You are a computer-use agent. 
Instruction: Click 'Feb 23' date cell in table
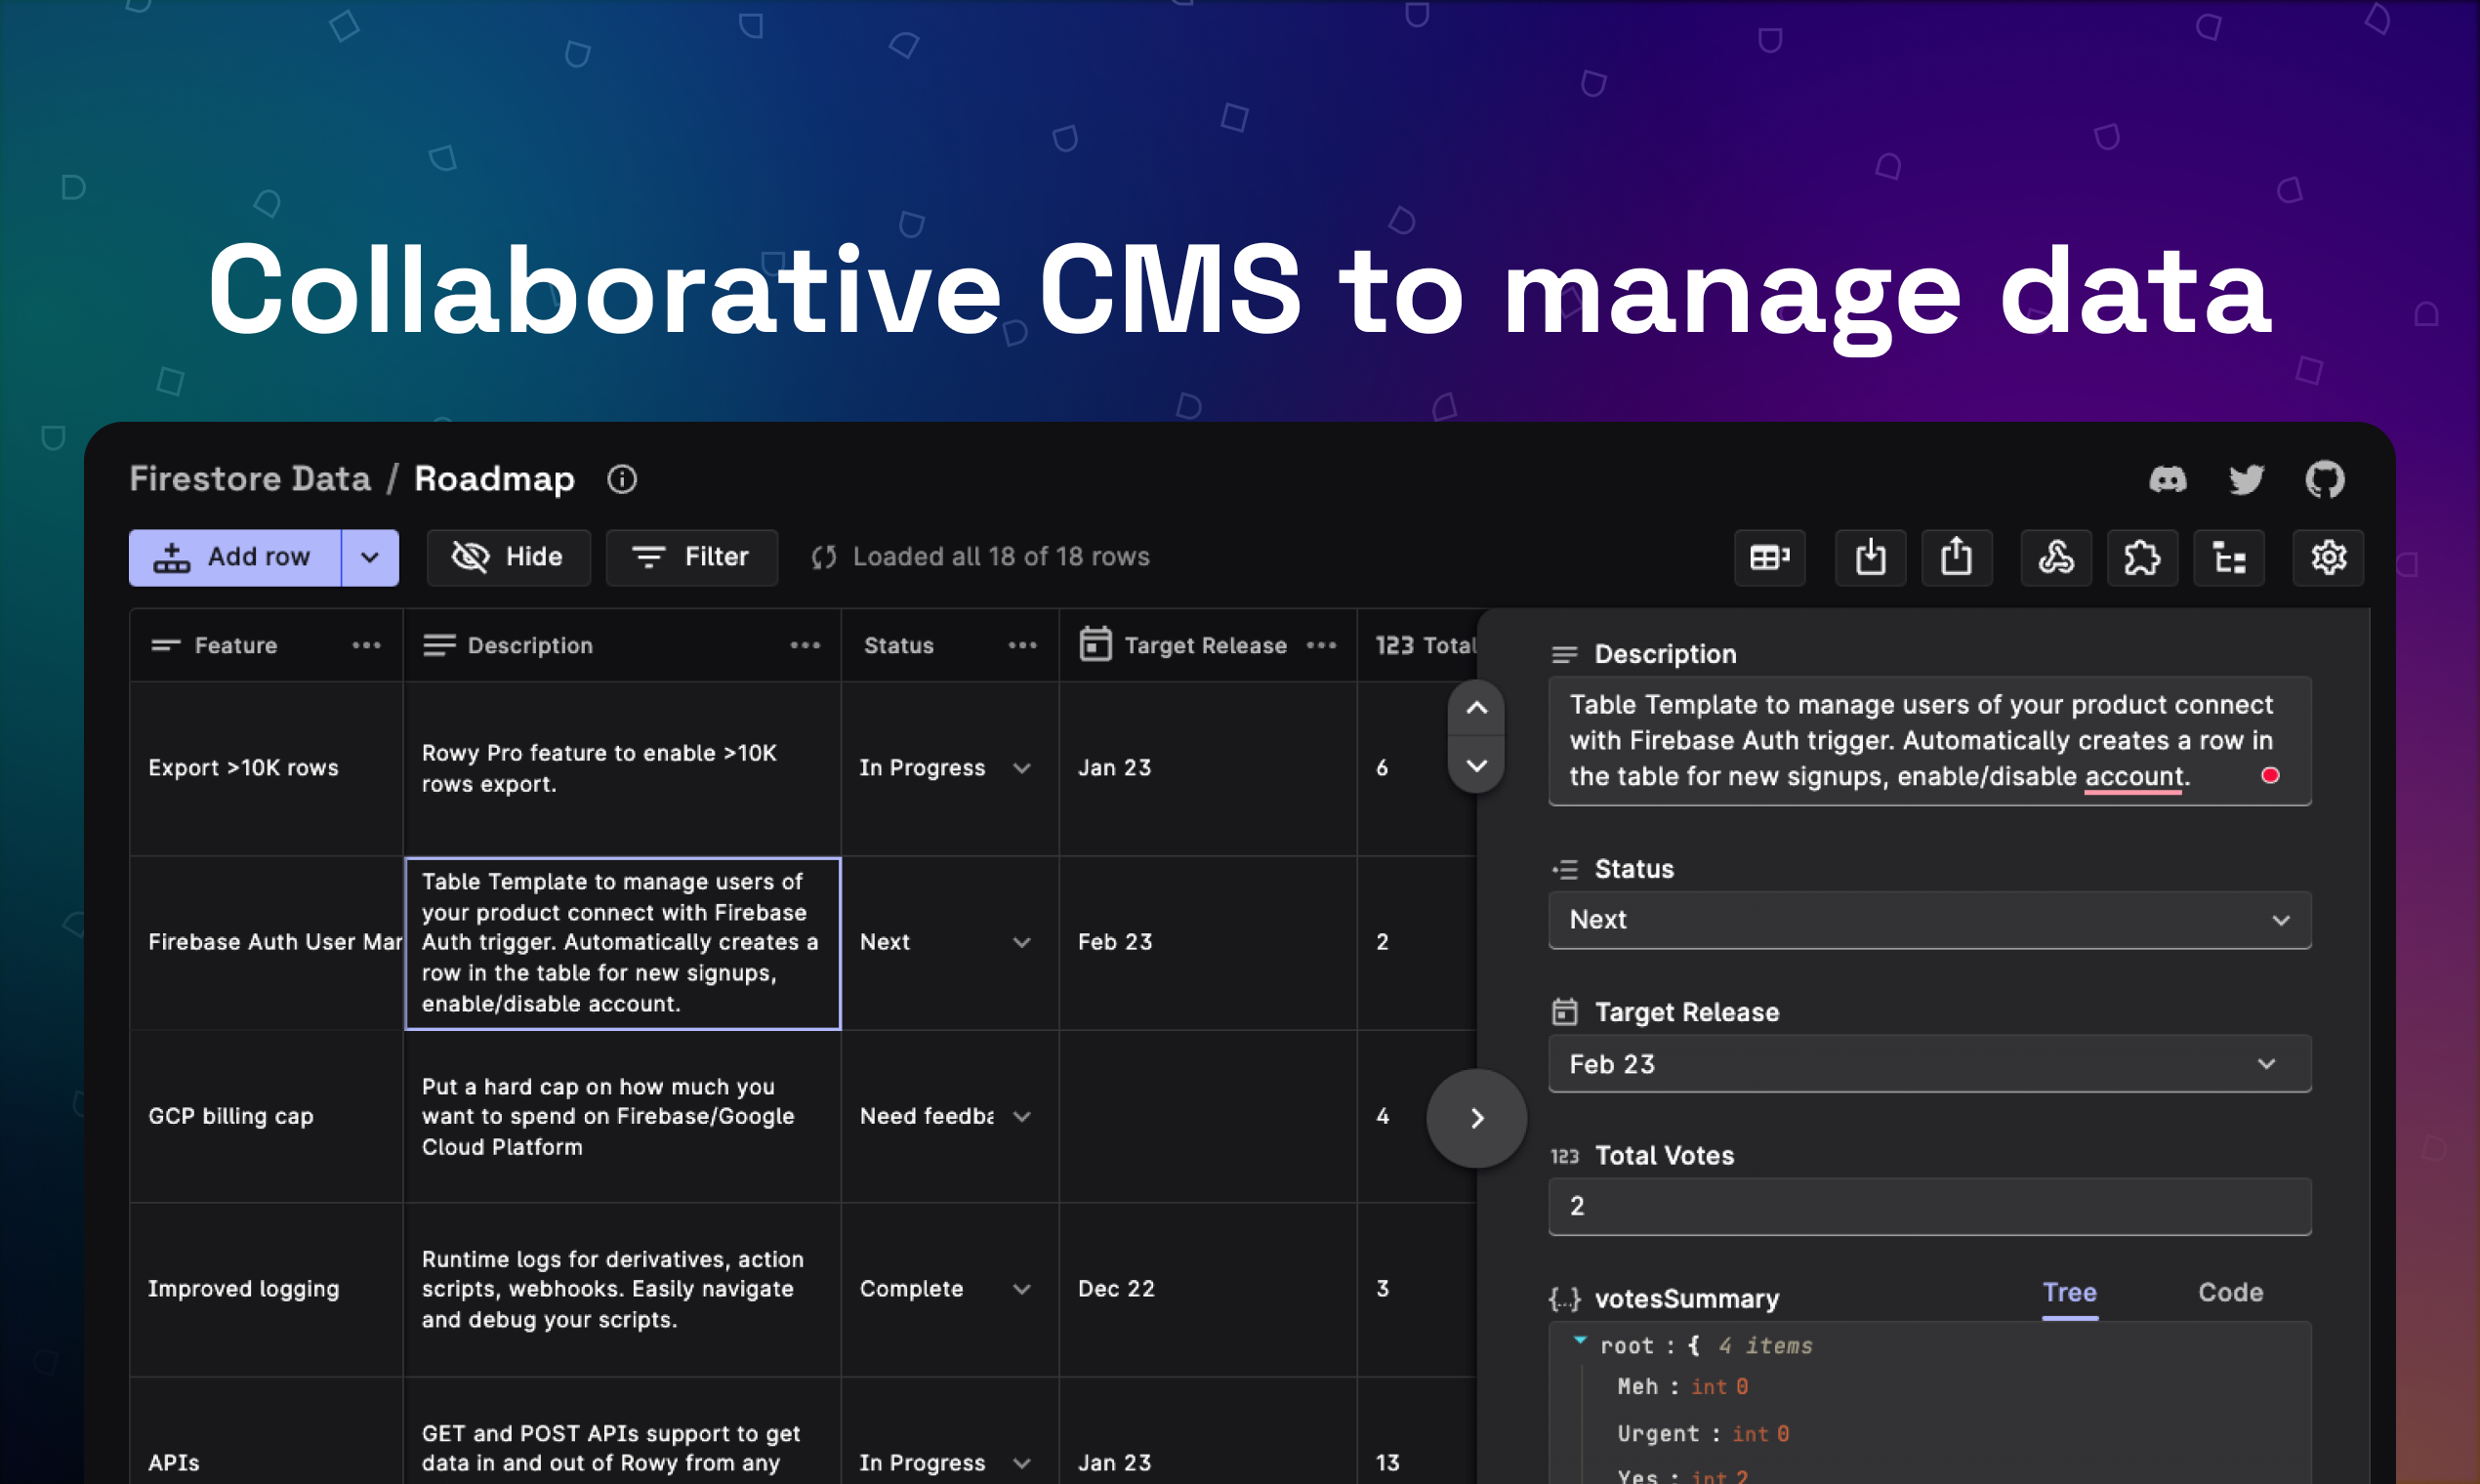[1207, 942]
